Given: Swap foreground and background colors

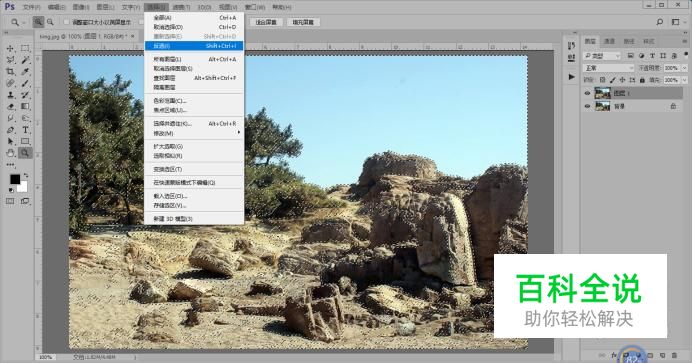Looking at the screenshot, I should pos(26,175).
